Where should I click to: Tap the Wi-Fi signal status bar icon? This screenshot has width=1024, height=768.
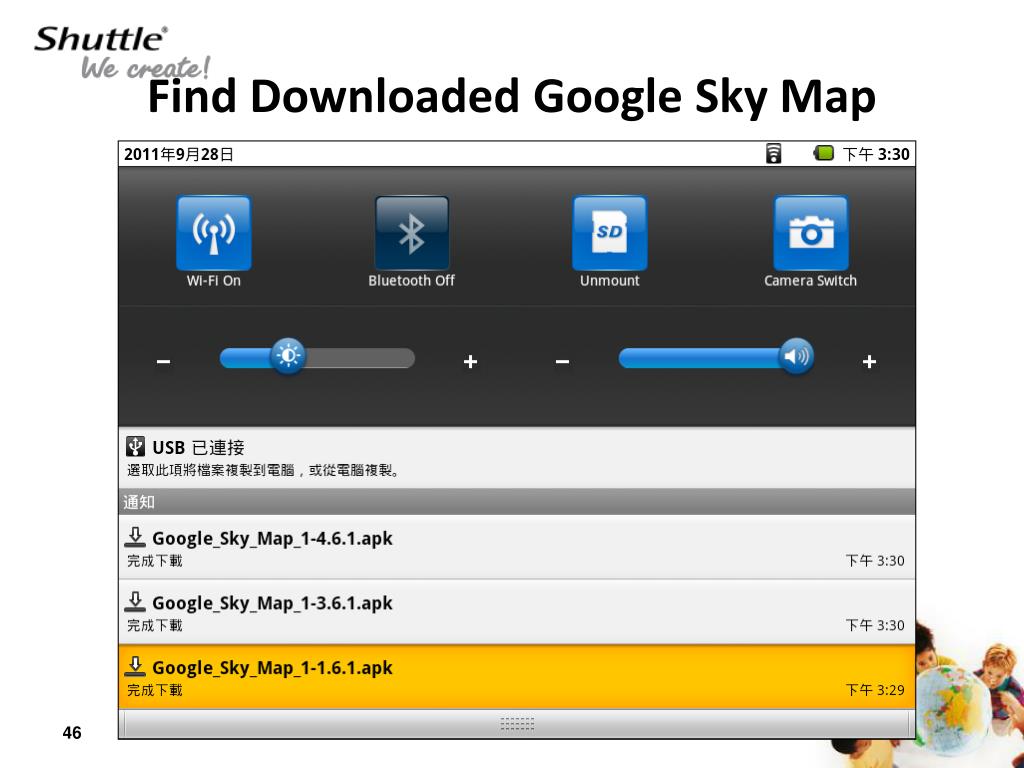click(773, 153)
